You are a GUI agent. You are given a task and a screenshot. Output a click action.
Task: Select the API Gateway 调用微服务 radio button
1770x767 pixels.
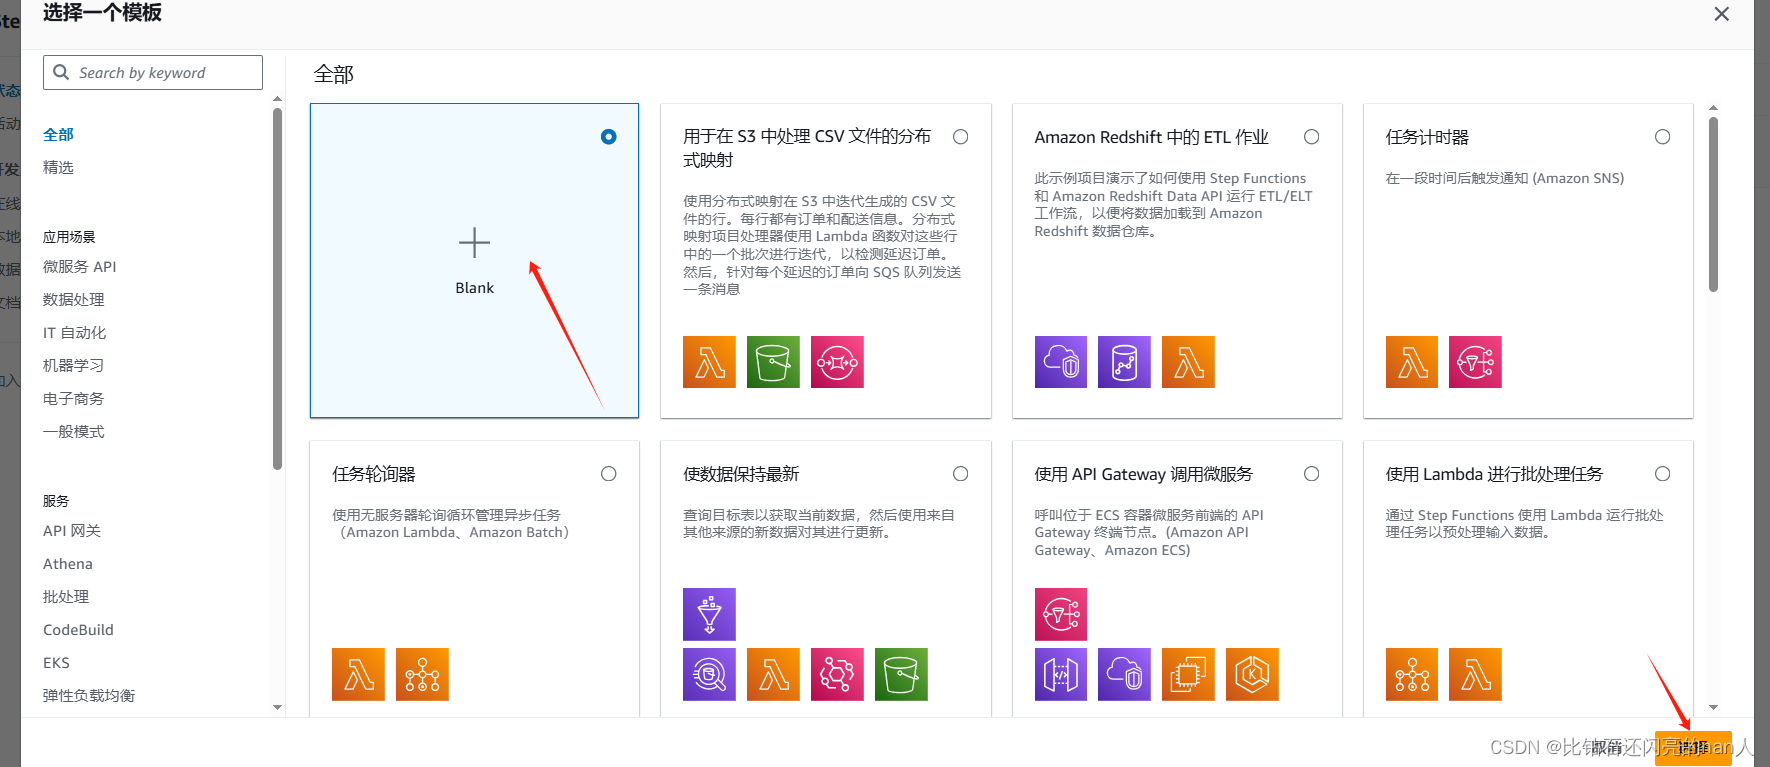tap(1311, 474)
